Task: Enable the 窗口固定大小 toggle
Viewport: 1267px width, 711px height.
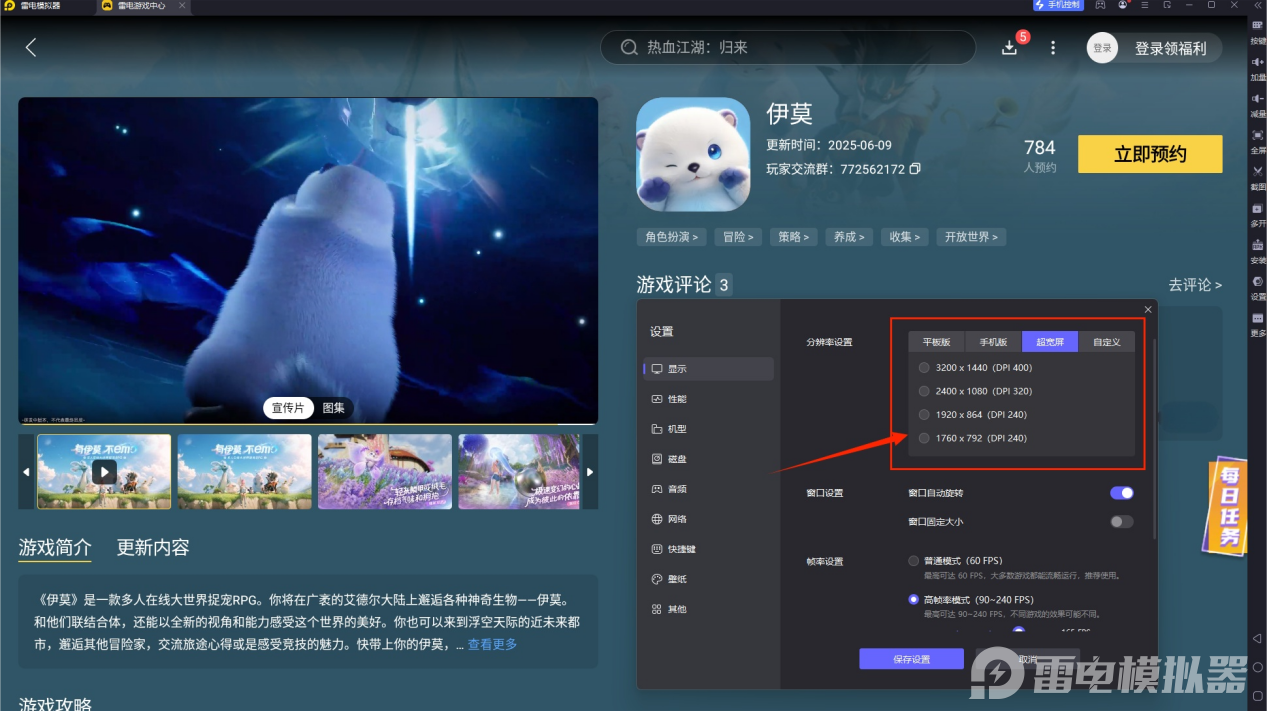Action: (x=1122, y=521)
